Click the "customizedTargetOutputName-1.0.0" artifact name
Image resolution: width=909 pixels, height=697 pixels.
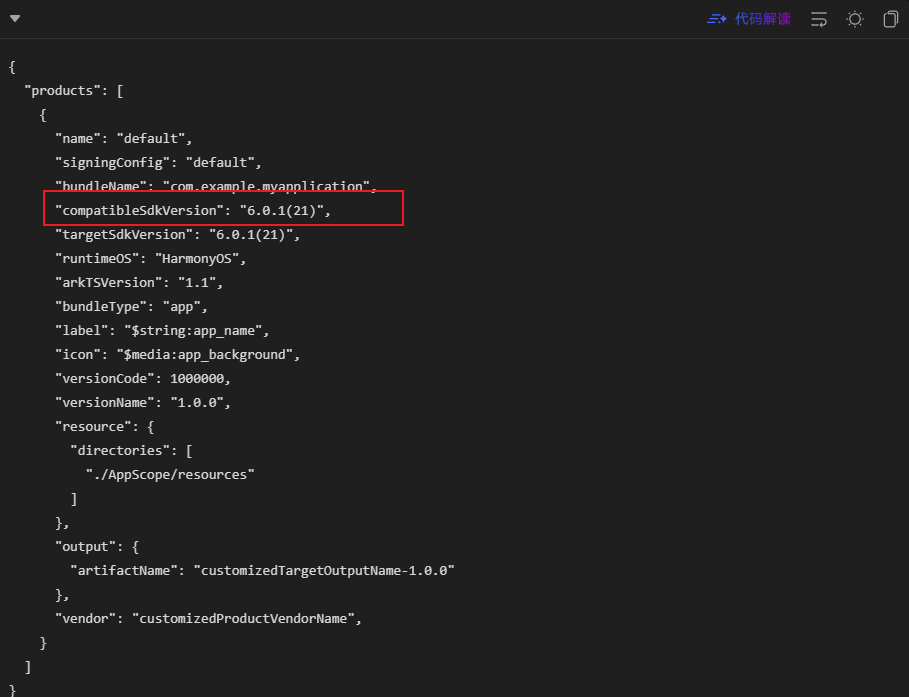click(325, 571)
